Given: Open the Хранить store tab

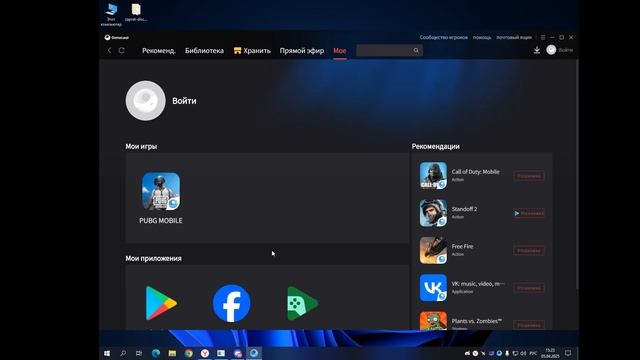Looking at the screenshot, I should [252, 51].
